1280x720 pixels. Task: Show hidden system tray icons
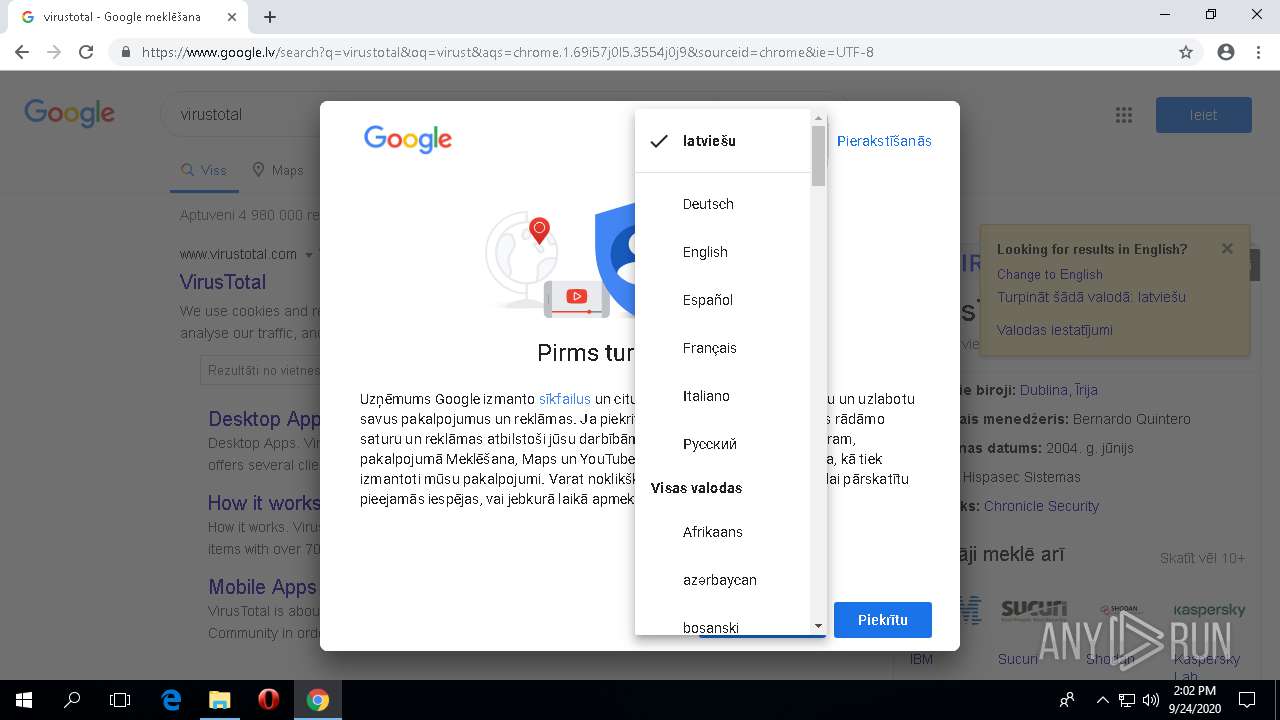click(1102, 700)
